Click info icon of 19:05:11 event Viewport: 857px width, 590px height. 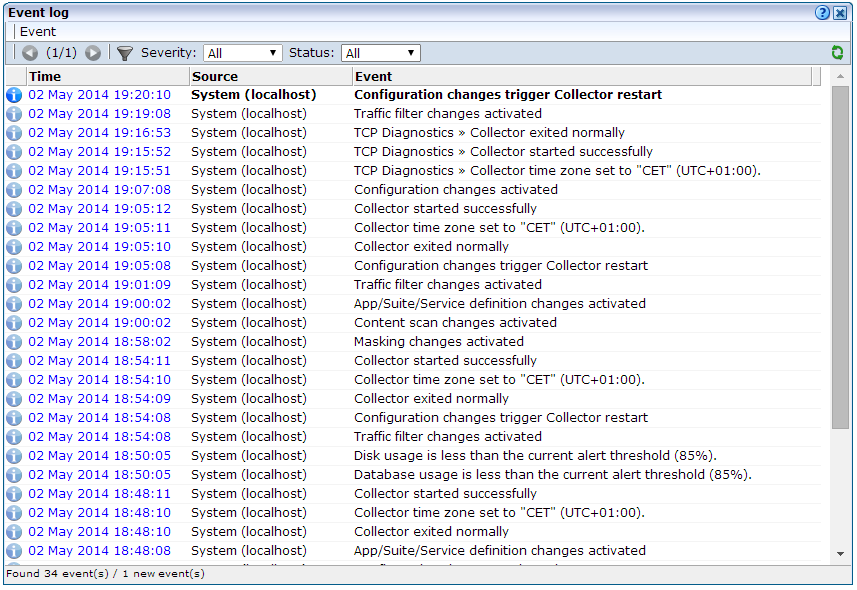pos(14,228)
